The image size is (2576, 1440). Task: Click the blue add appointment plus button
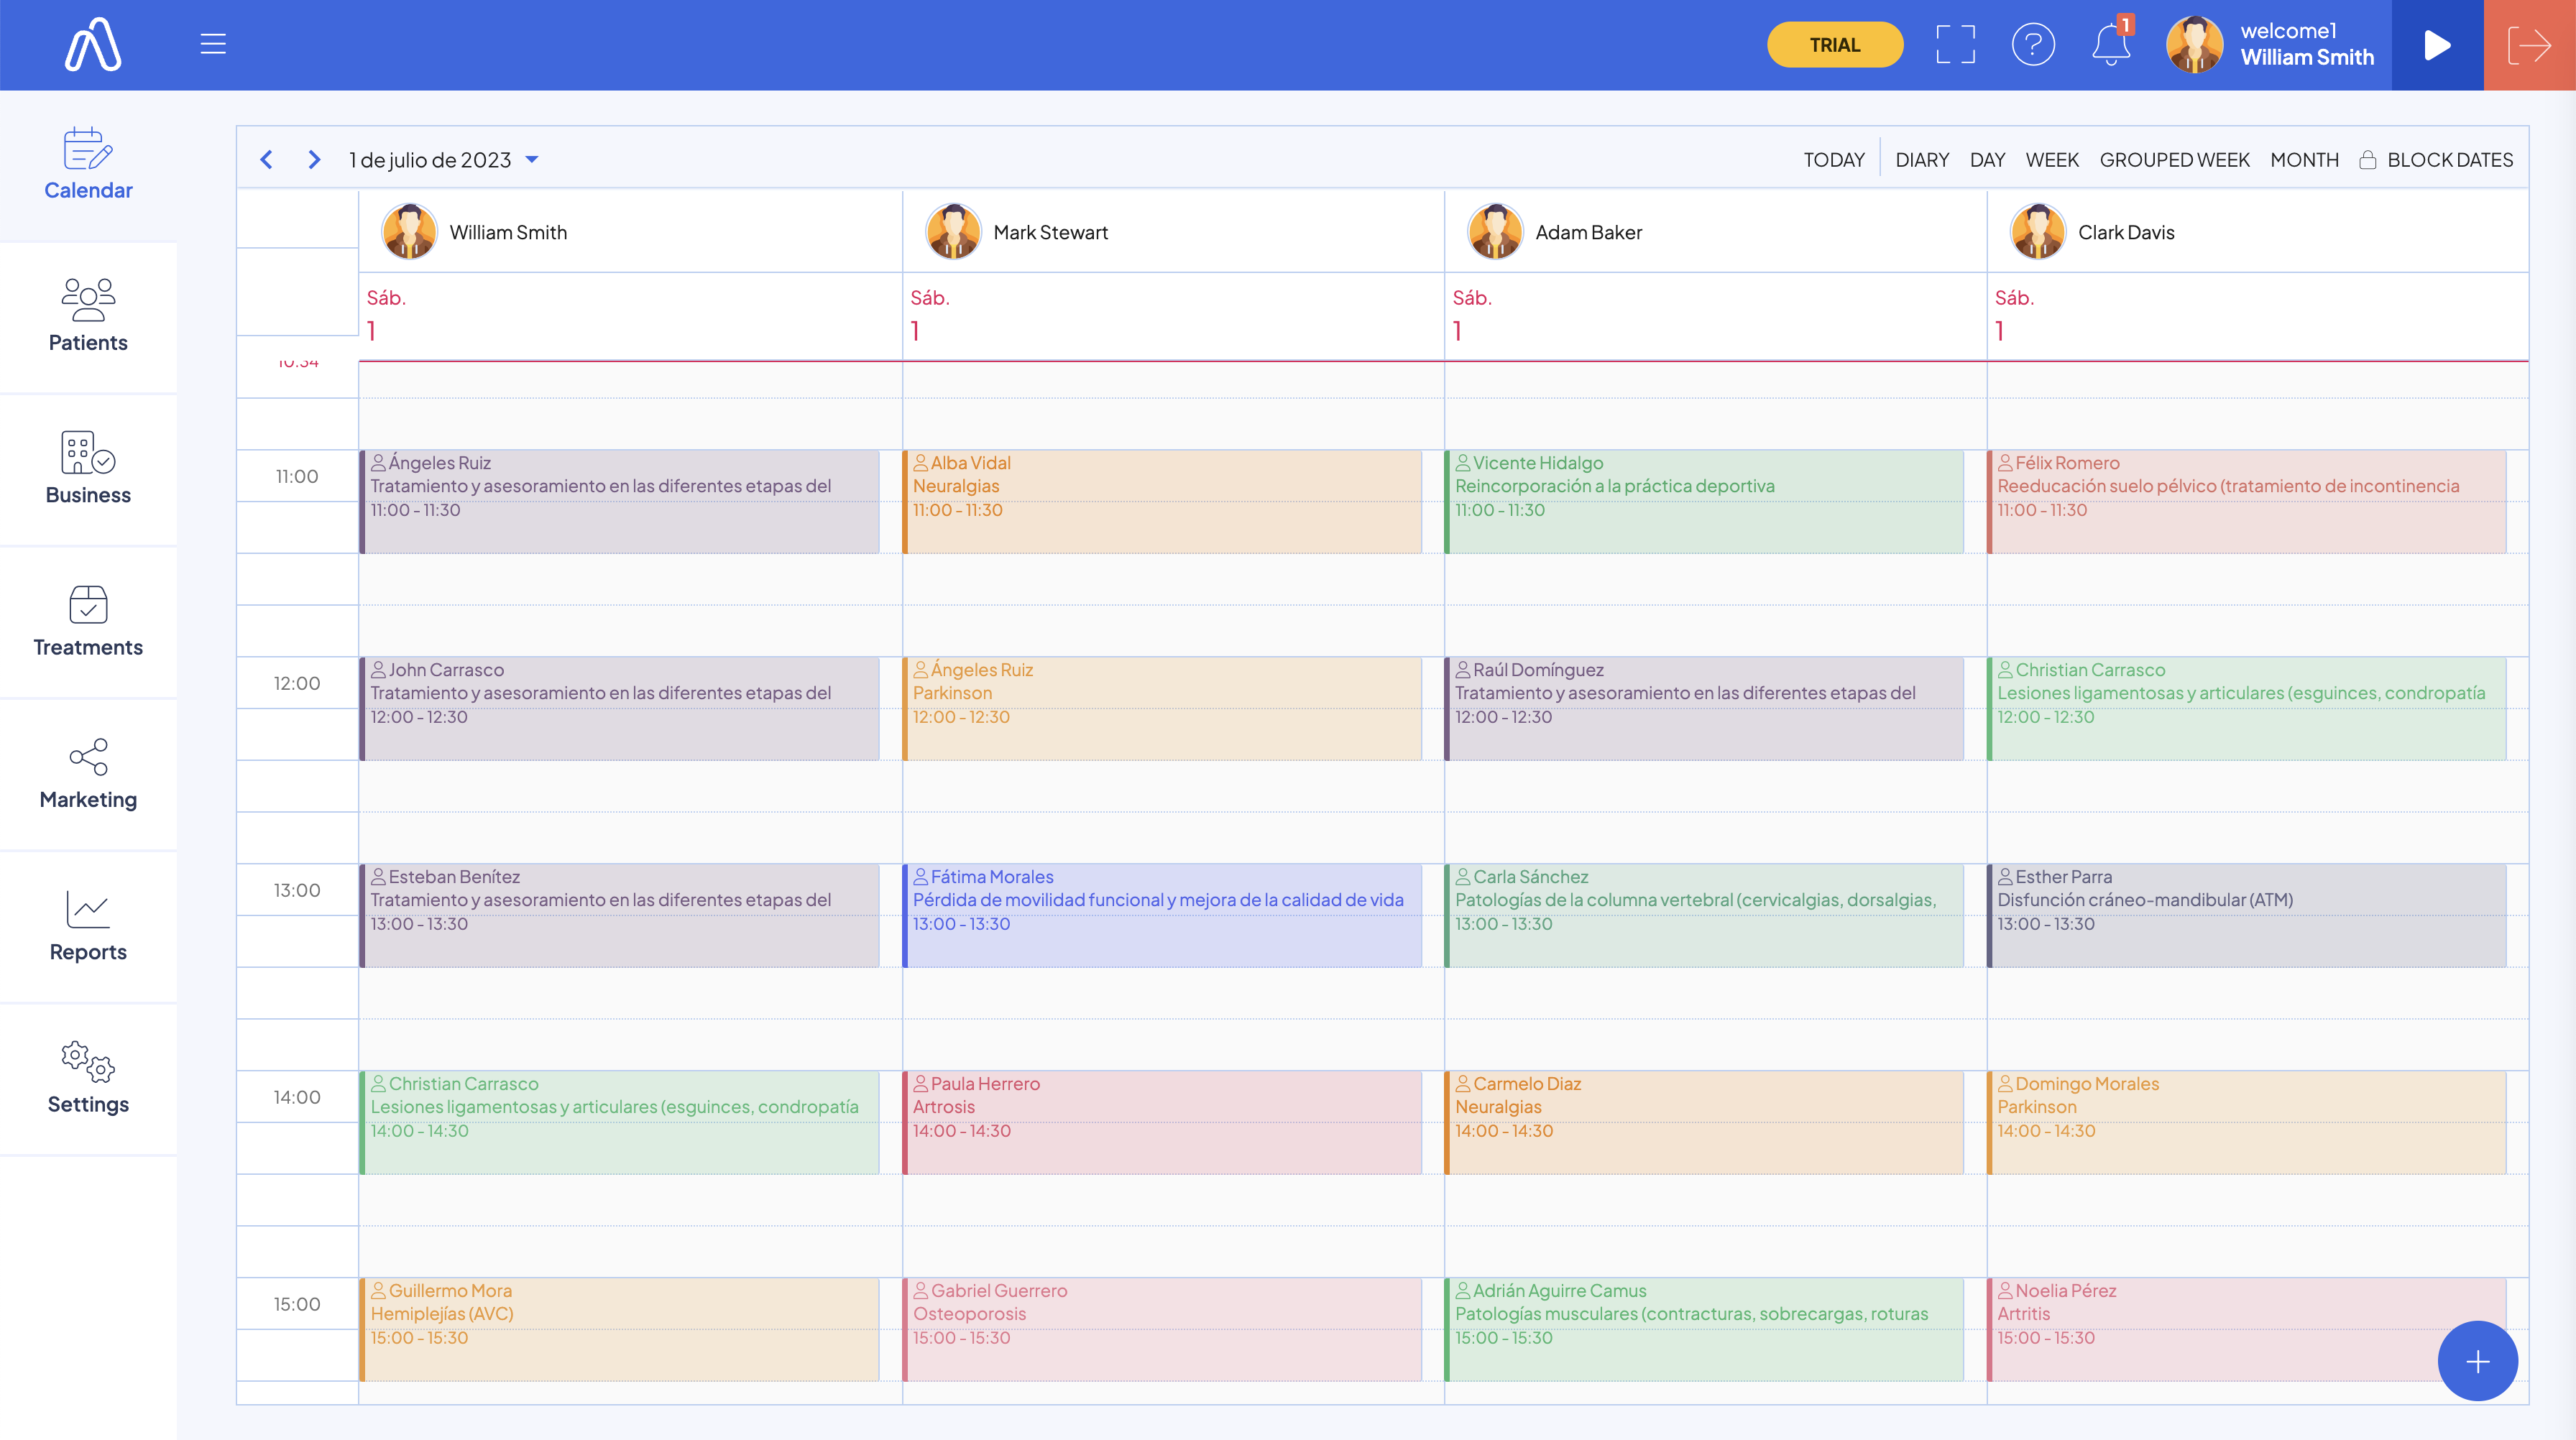point(2477,1361)
